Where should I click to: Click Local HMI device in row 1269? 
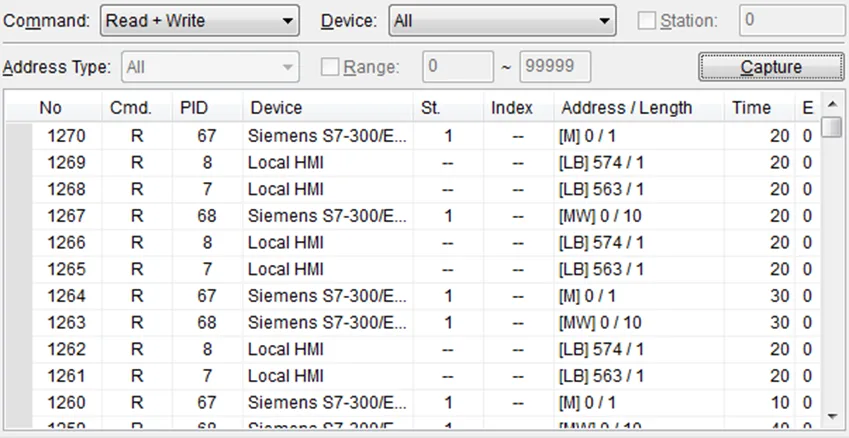click(285, 162)
